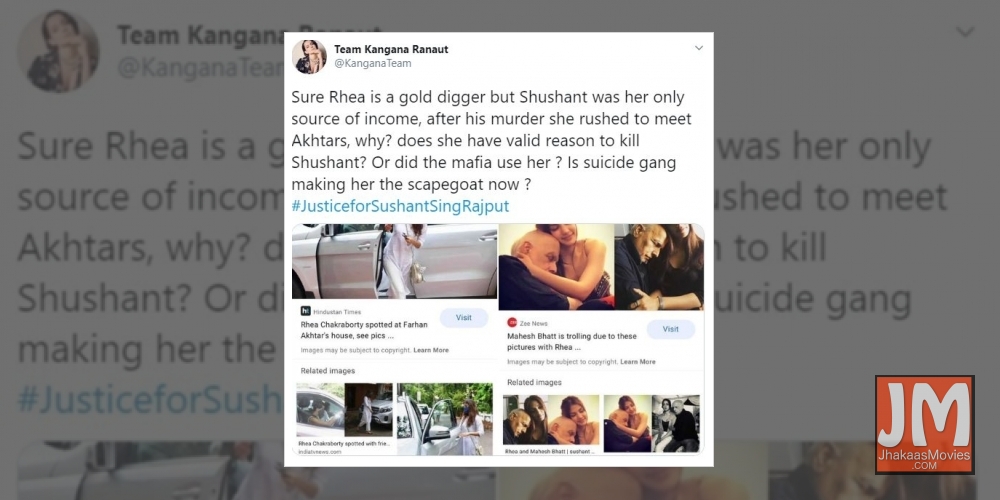1000x500 pixels.
Task: Open the indiatvnews.com related image thumbnail
Action: click(x=344, y=418)
